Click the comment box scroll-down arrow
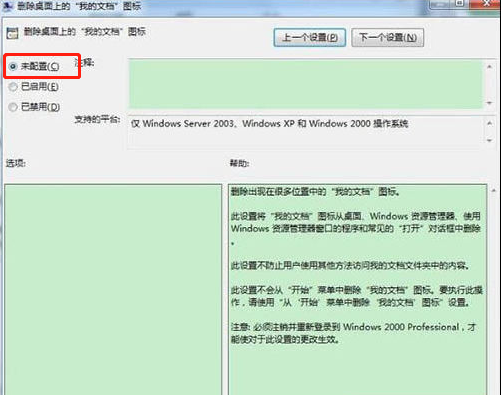 coord(489,103)
